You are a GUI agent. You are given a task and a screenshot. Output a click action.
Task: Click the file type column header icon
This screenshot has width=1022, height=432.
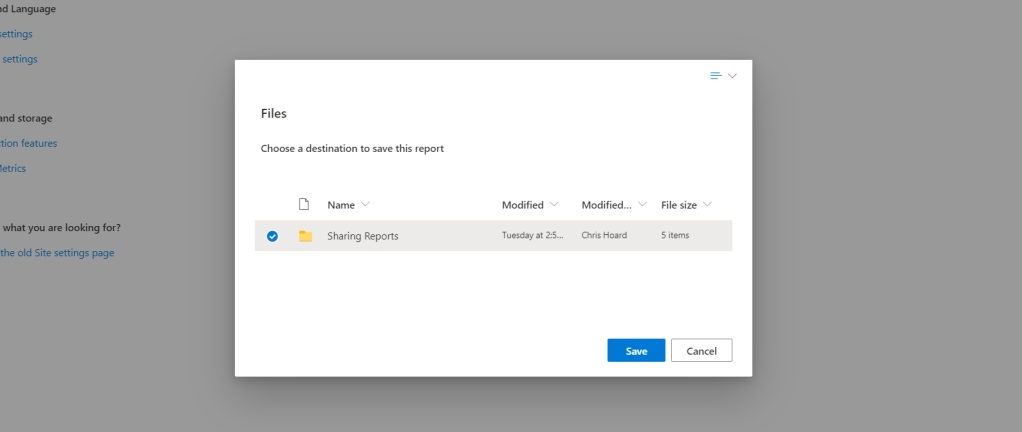pyautogui.click(x=304, y=204)
